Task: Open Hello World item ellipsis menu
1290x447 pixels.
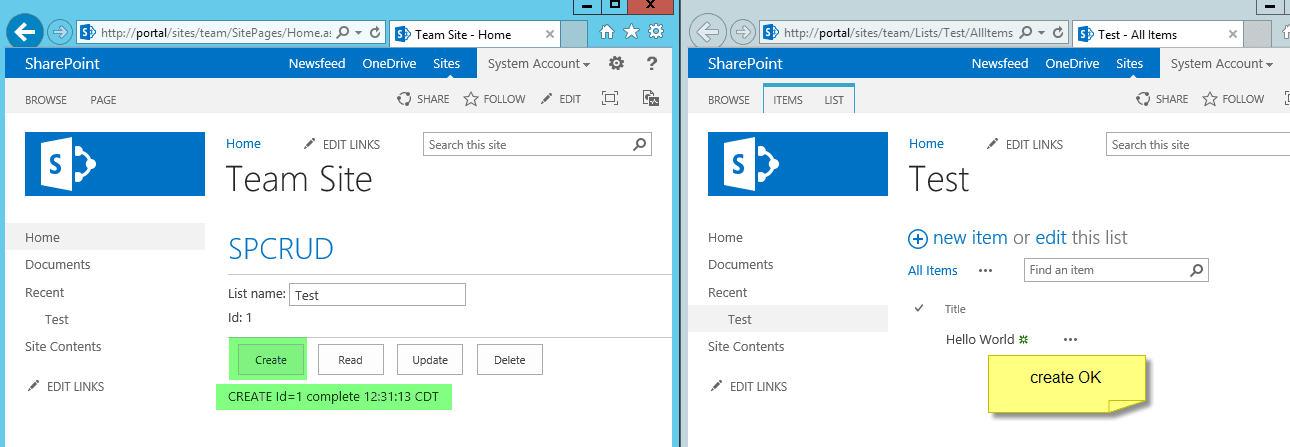Action: [1071, 339]
